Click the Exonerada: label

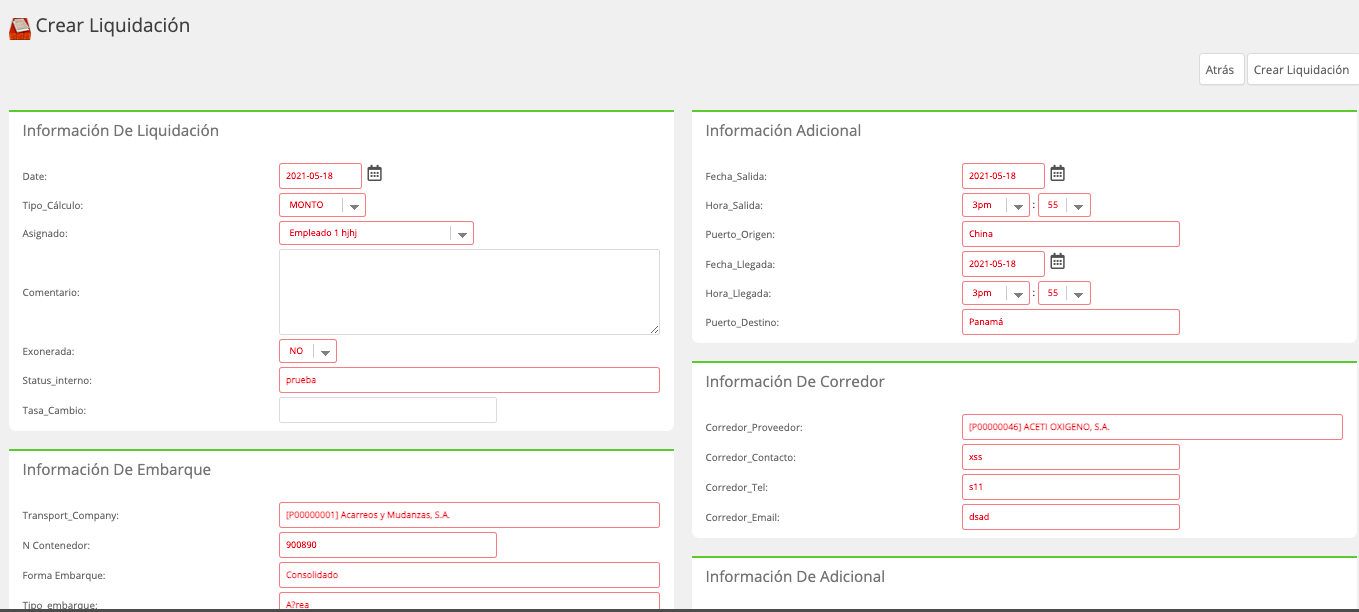coord(48,352)
